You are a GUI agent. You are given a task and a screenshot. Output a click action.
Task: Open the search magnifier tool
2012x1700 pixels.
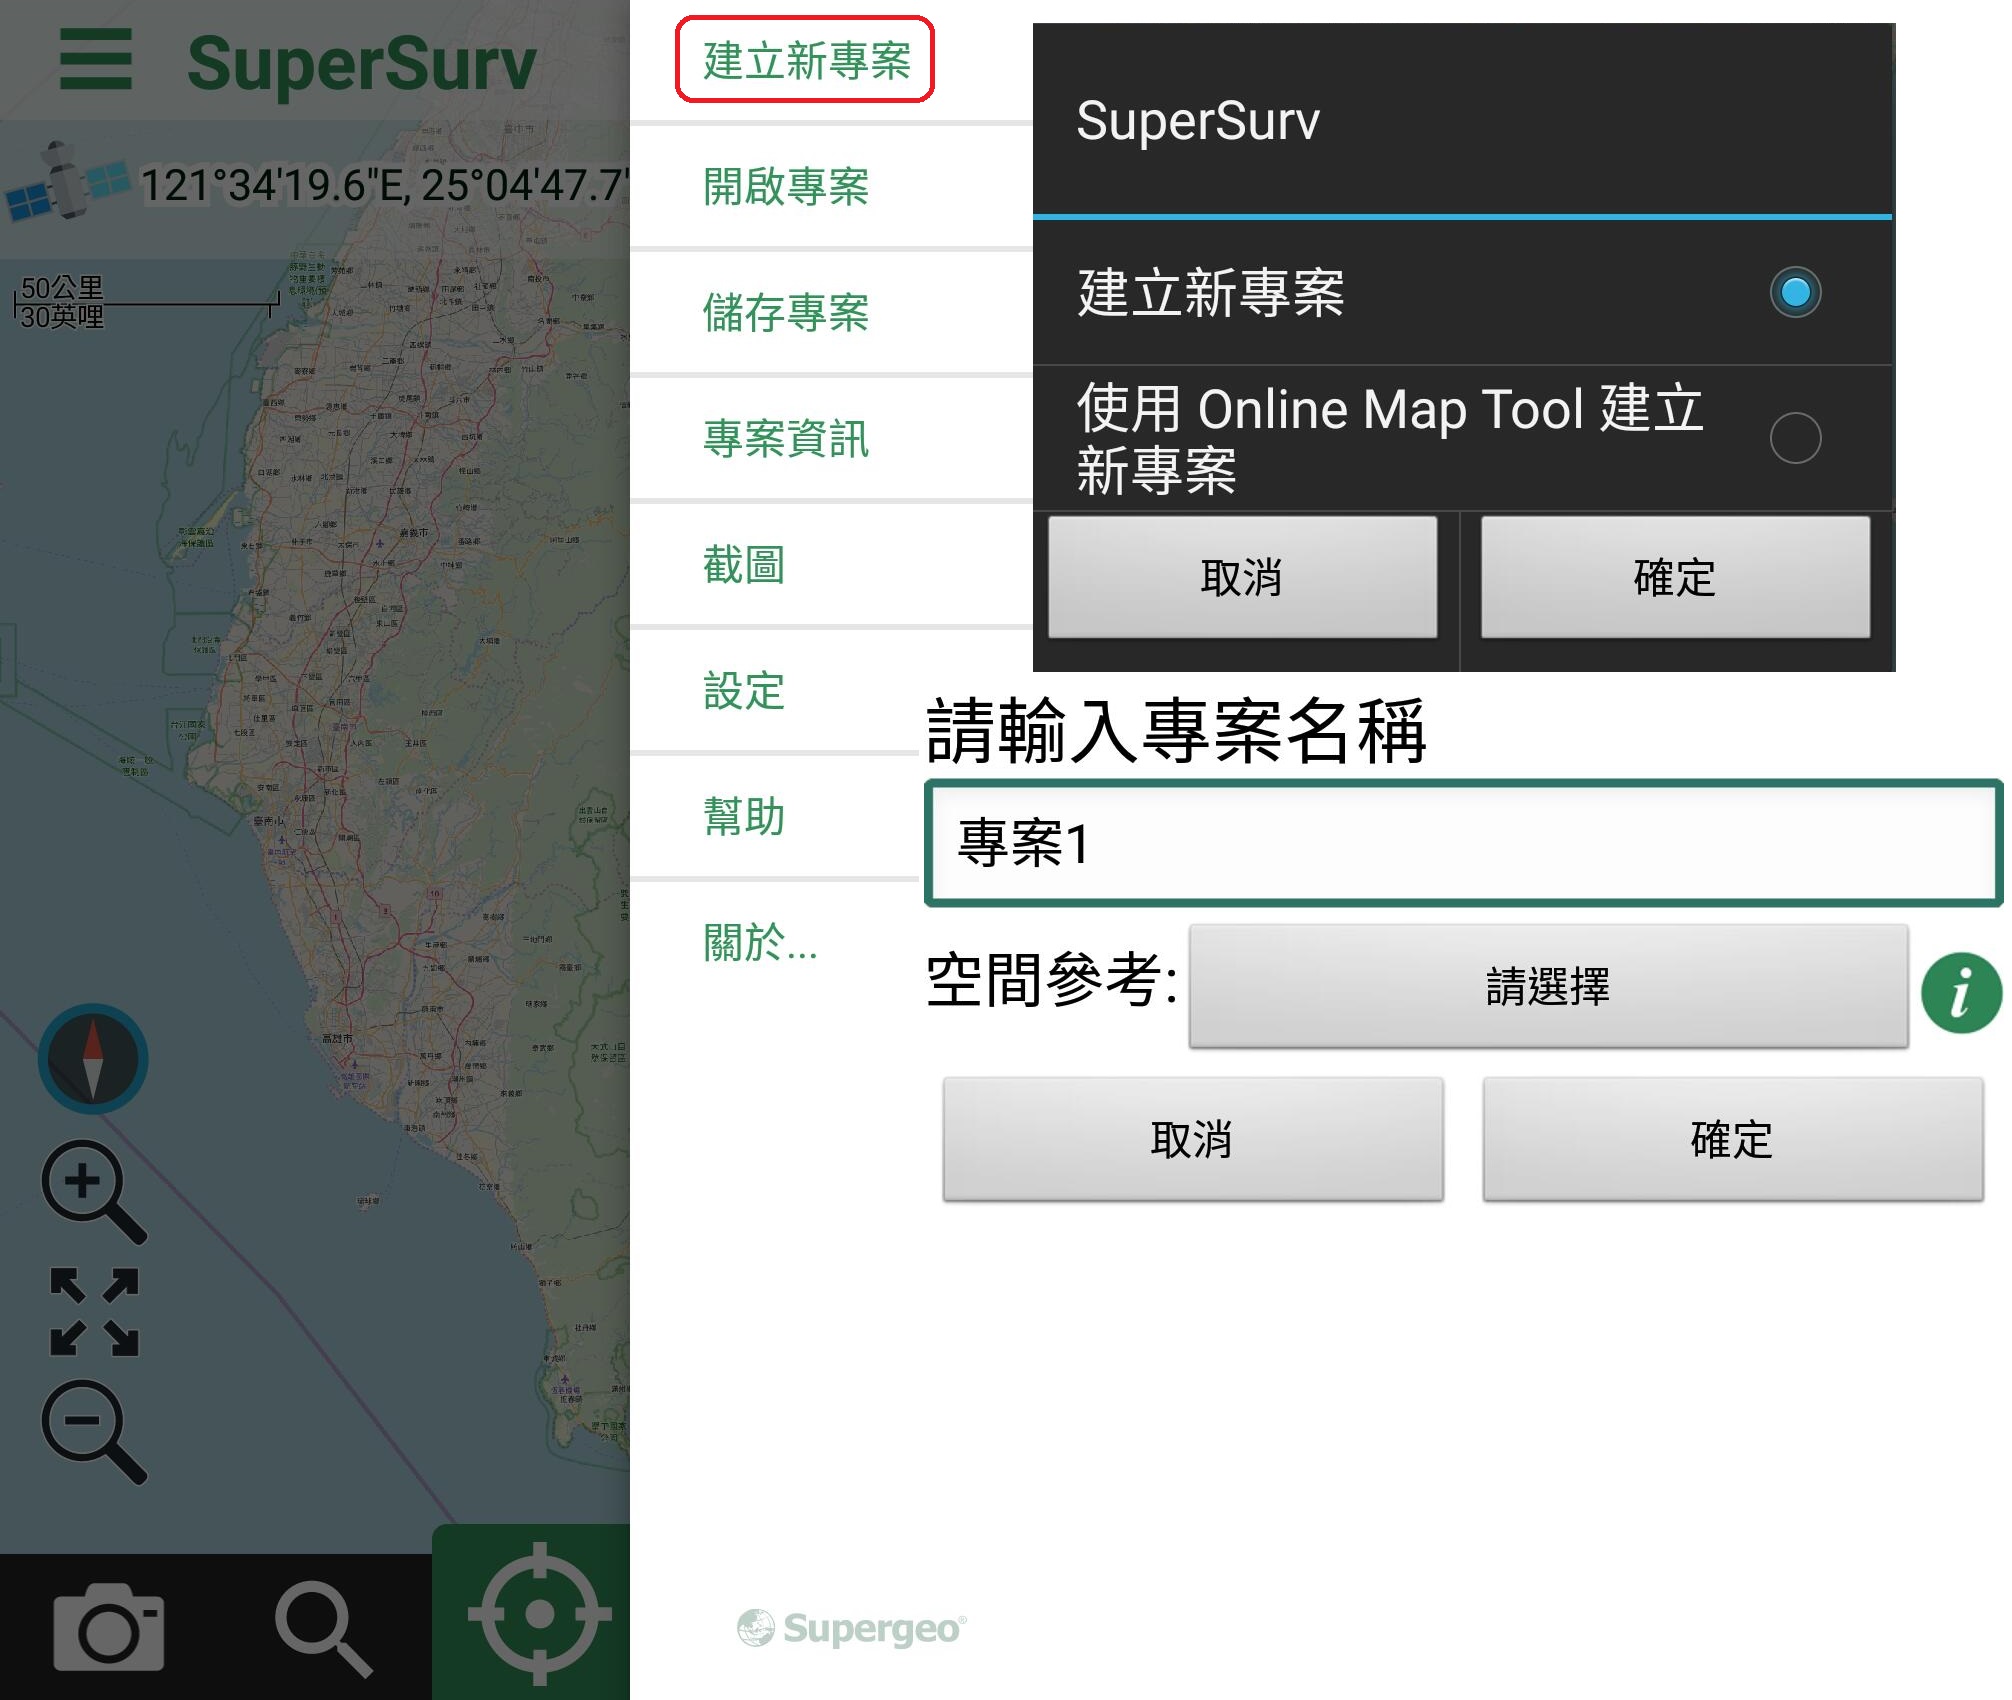pyautogui.click(x=322, y=1628)
